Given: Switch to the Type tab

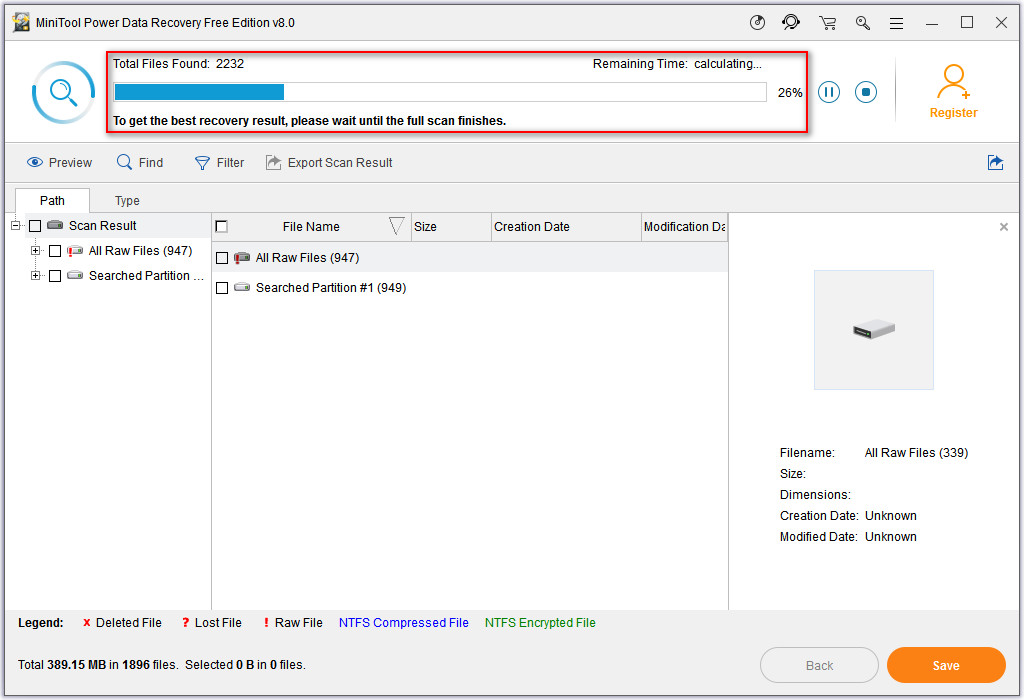Looking at the screenshot, I should [127, 200].
